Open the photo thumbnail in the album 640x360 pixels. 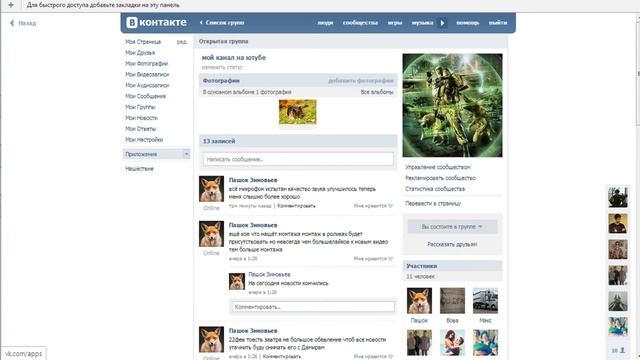[298, 112]
